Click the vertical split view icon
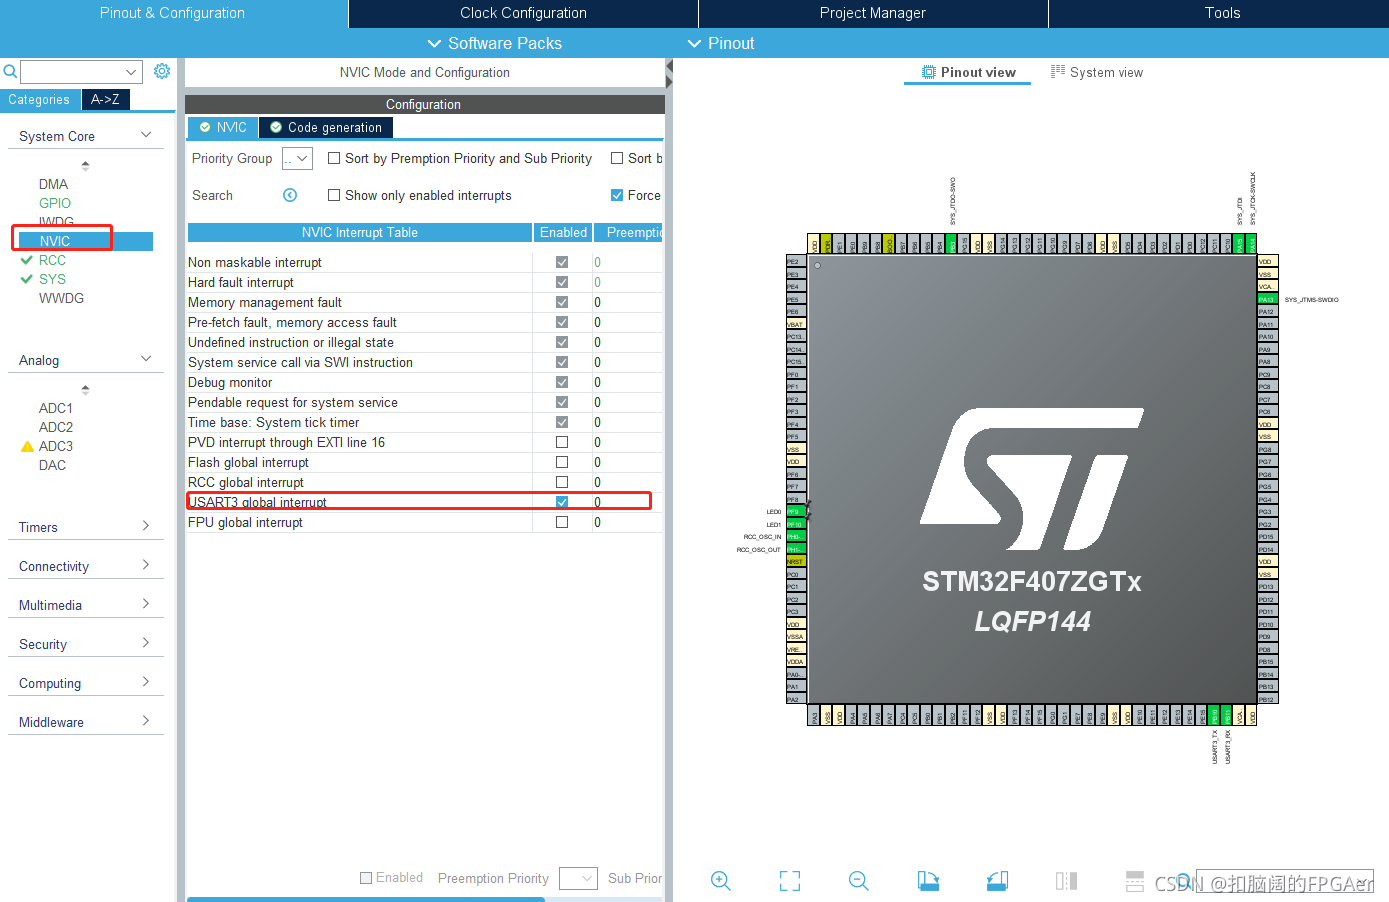Screen dimensions: 1389x902 coord(1066,880)
